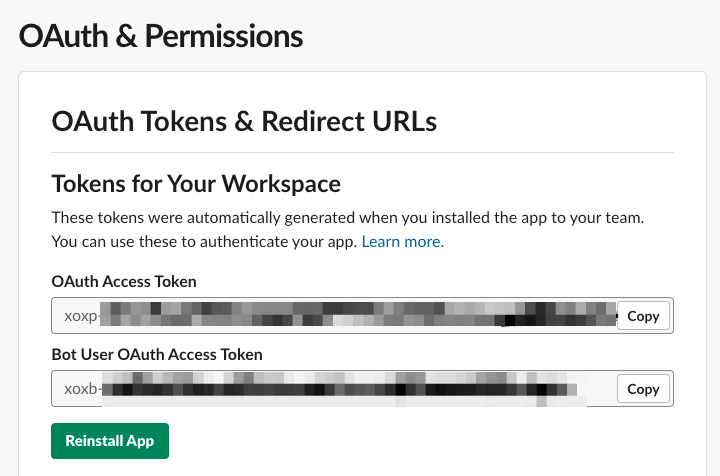Viewport: 720px width, 476px height.
Task: Click the word "Workspace" in the subheading
Action: click(x=281, y=184)
